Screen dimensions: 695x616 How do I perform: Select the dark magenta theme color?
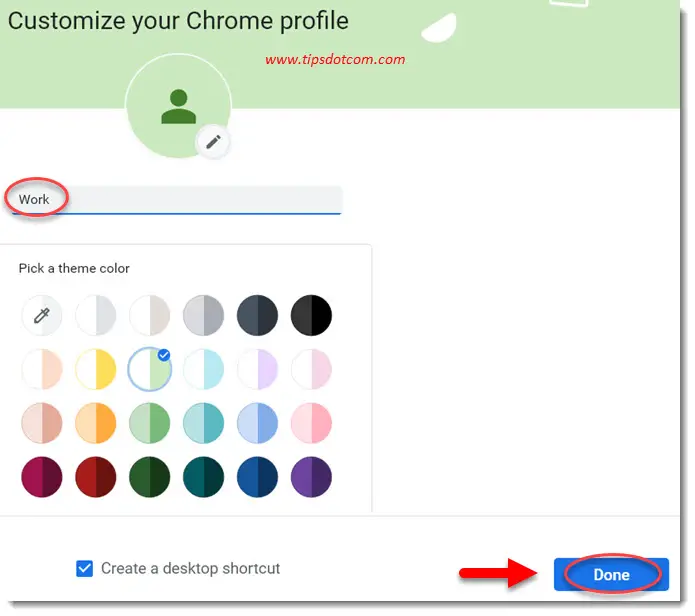[42, 477]
